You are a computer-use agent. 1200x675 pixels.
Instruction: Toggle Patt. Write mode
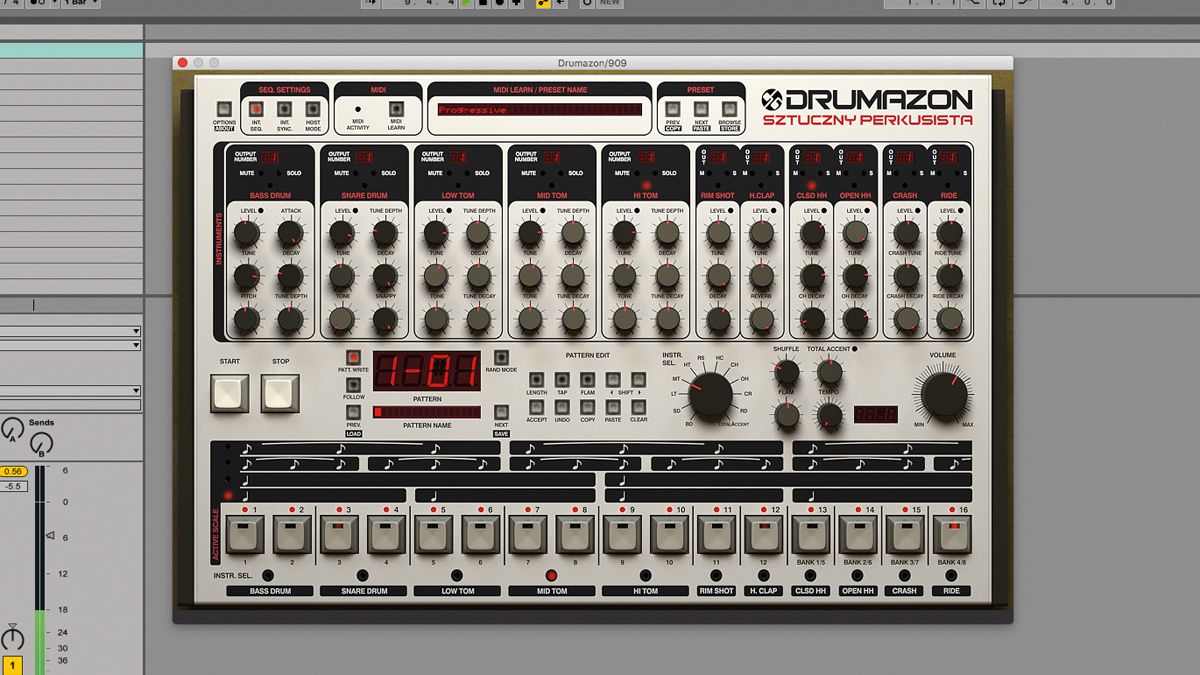(x=354, y=358)
